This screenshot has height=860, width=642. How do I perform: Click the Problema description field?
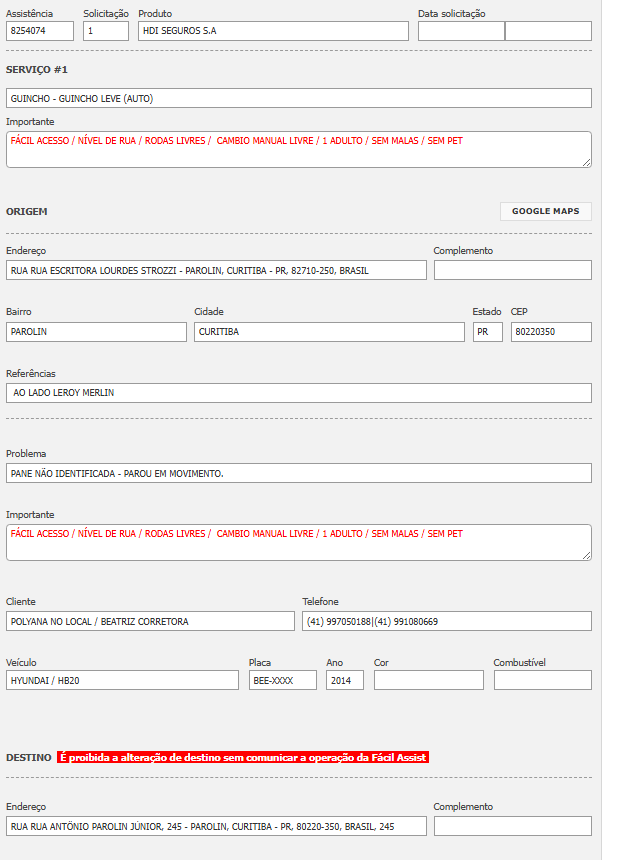pos(298,473)
